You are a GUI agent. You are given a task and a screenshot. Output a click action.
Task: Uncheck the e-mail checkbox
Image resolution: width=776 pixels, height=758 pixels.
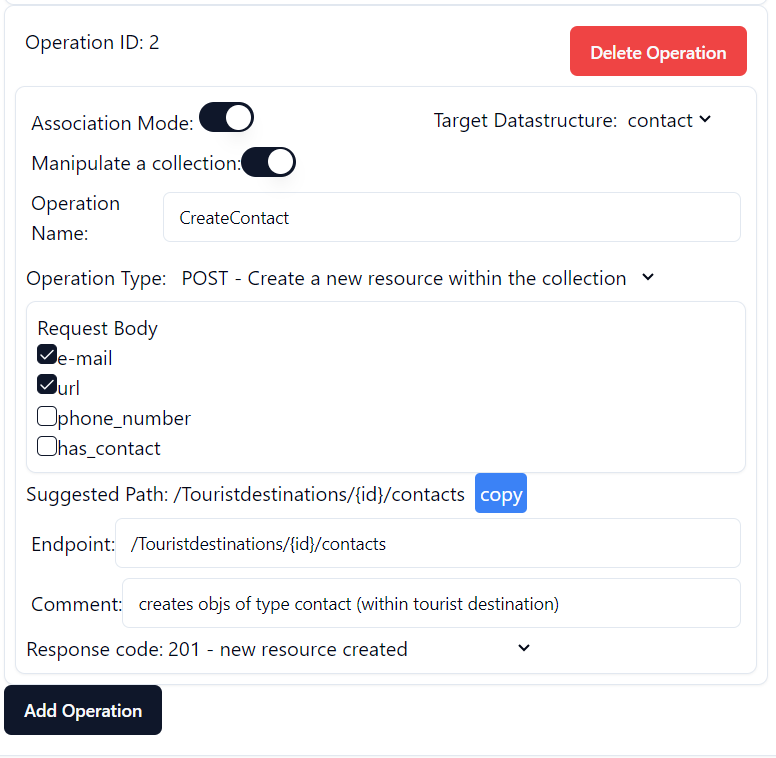[x=47, y=355]
